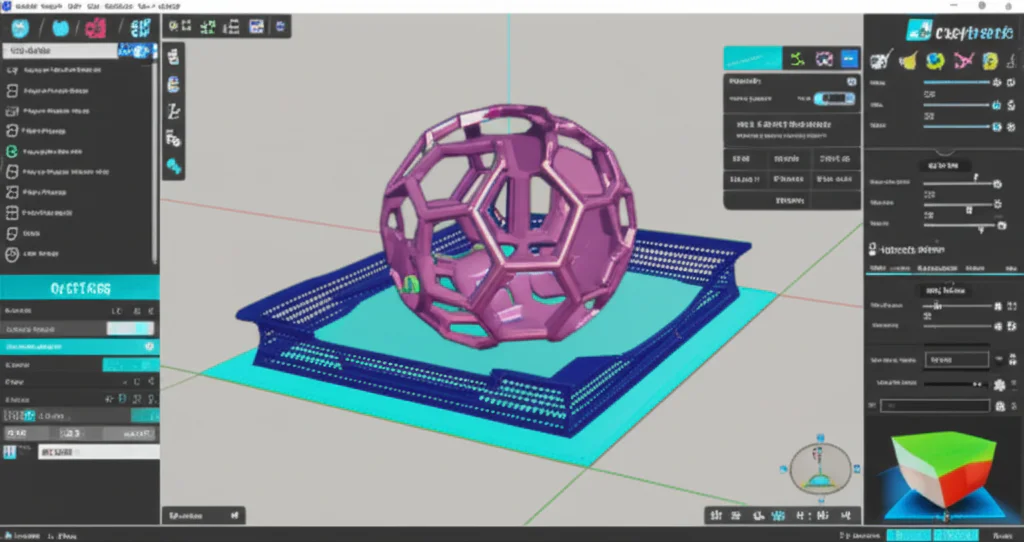Click the small icon at floating panel title's right
This screenshot has width=1024, height=542.
tap(851, 82)
